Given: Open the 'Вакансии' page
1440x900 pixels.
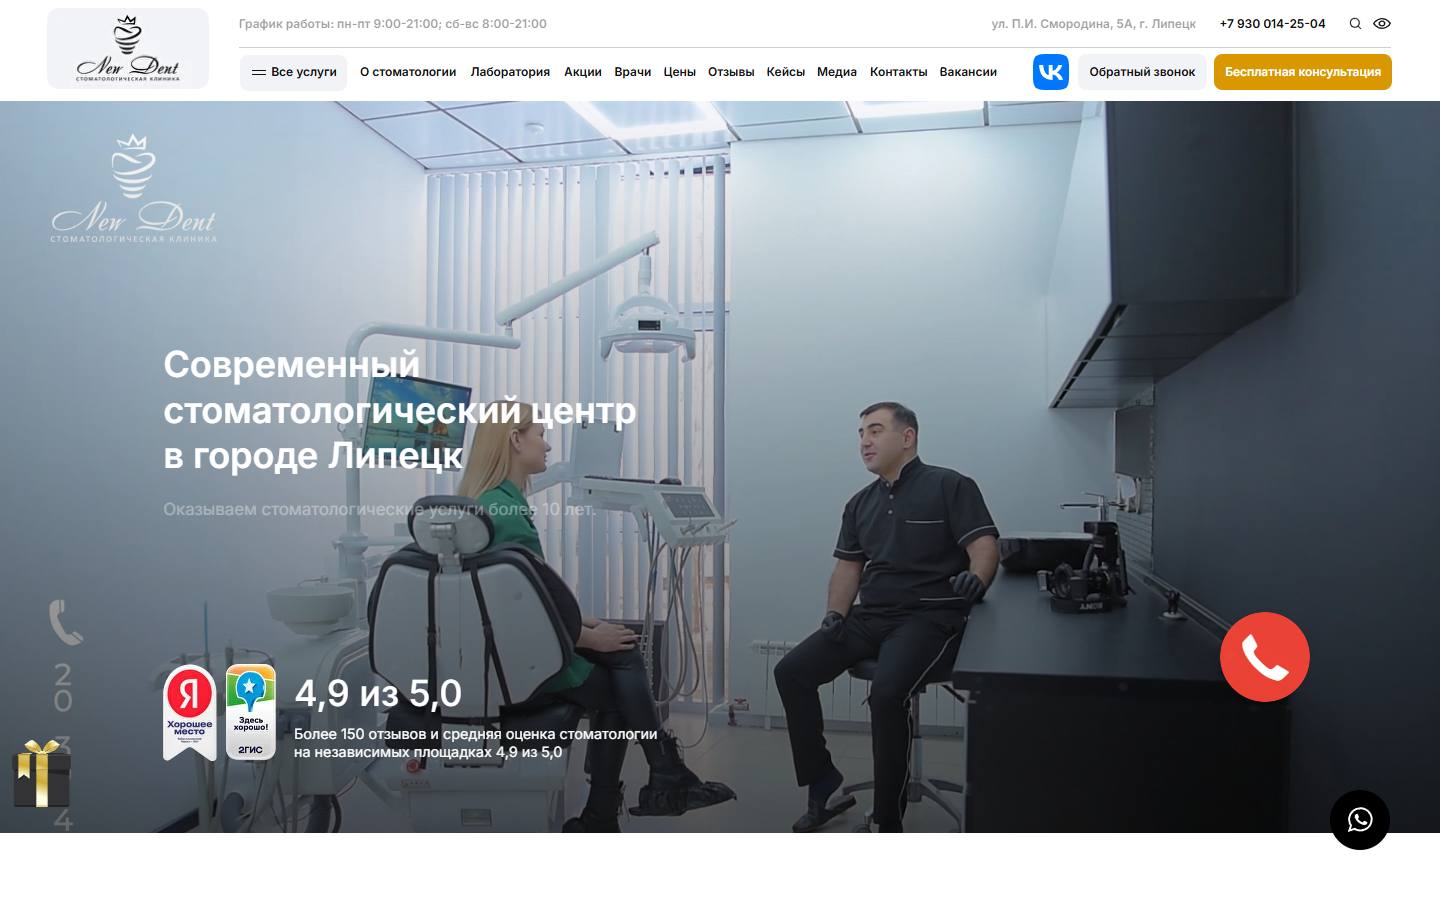Looking at the screenshot, I should (x=968, y=72).
